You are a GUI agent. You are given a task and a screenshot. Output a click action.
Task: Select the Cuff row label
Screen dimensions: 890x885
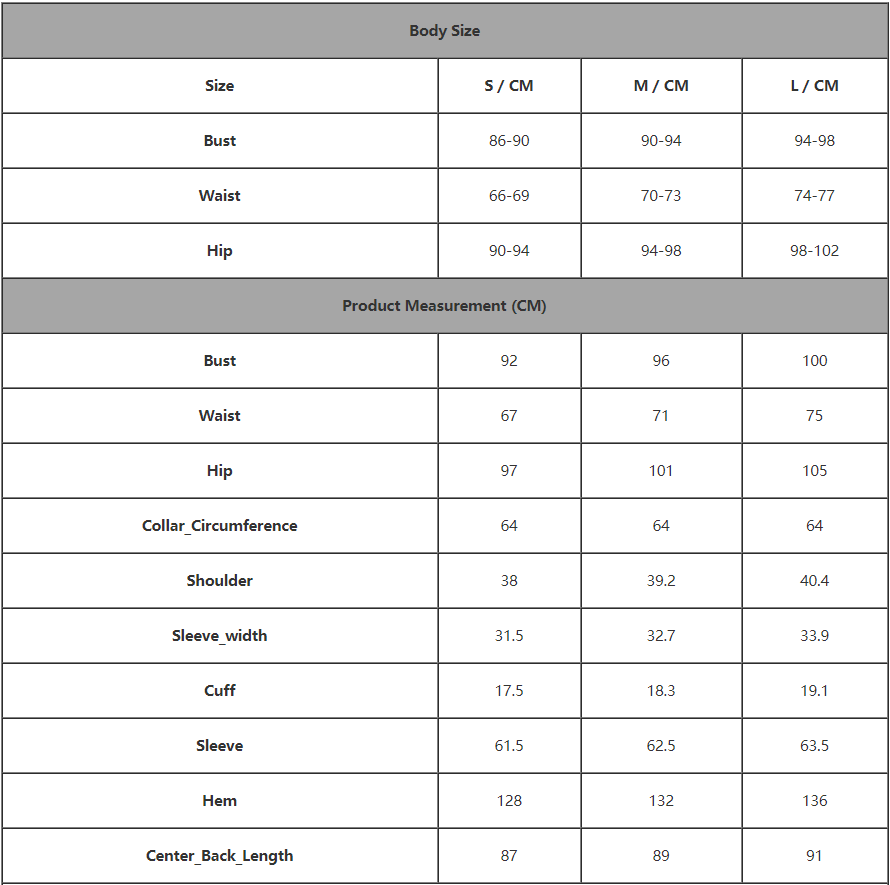coord(220,691)
